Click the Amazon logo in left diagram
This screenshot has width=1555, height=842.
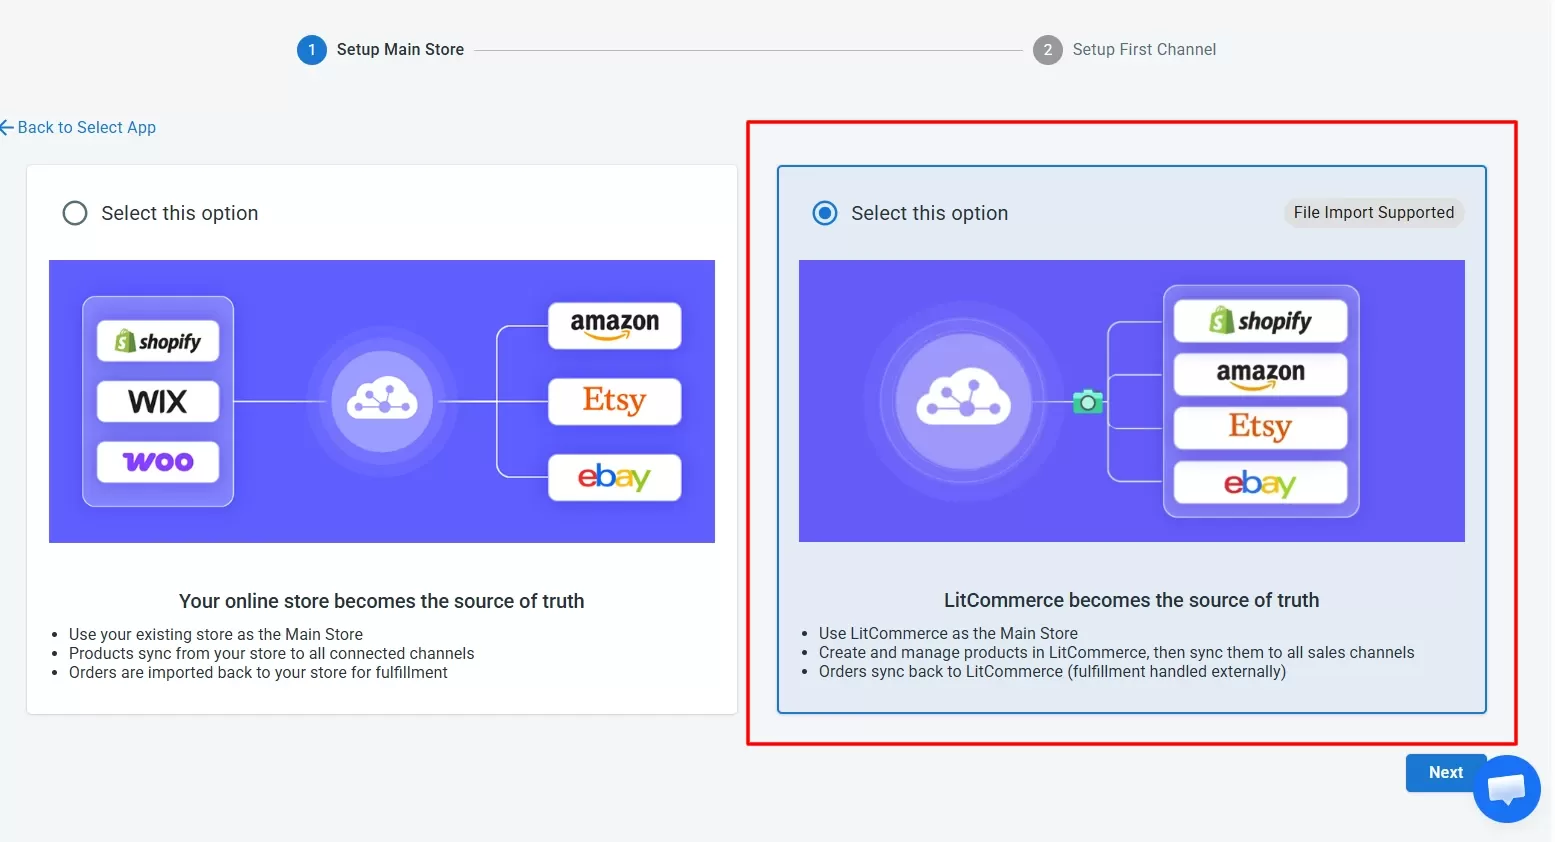coord(615,325)
